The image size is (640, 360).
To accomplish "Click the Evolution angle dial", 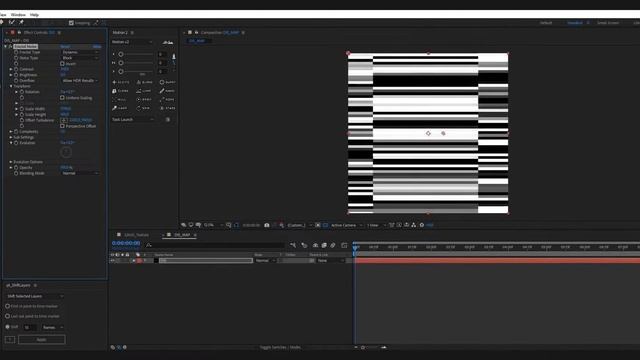I will (x=66, y=152).
